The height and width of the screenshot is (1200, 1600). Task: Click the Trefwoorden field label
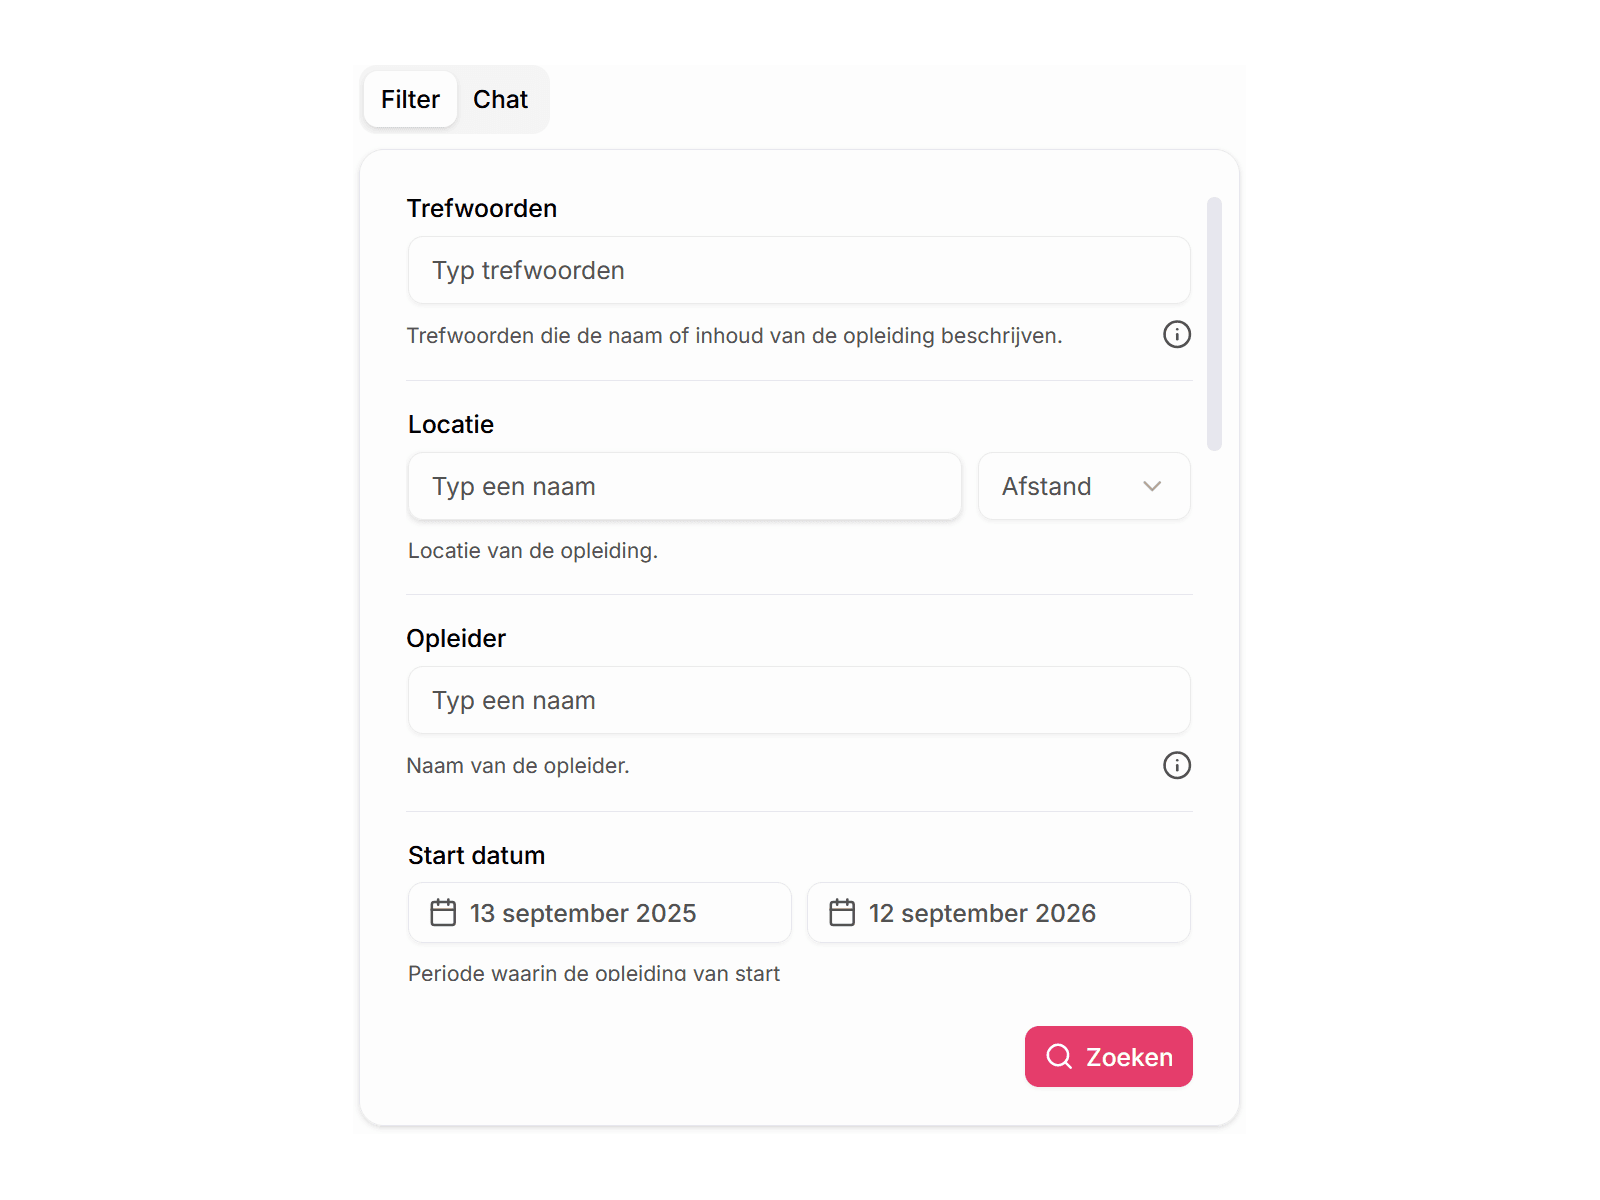[x=482, y=209]
